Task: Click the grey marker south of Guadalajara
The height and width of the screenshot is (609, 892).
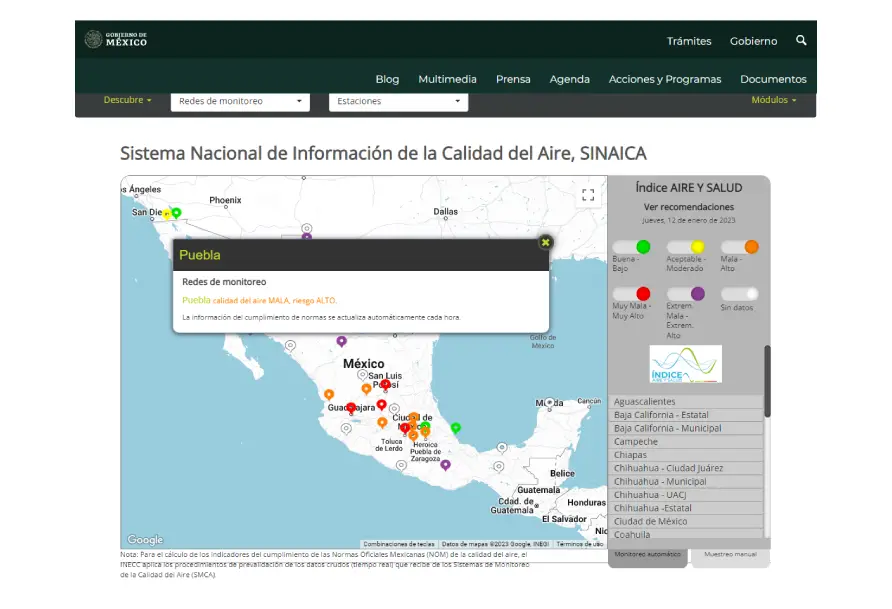Action: coord(346,428)
